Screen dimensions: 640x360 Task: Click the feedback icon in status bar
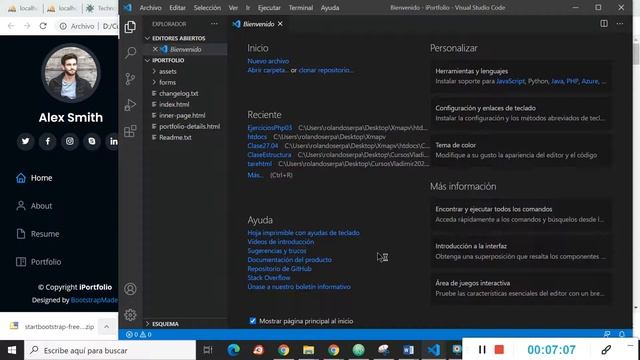[607, 334]
